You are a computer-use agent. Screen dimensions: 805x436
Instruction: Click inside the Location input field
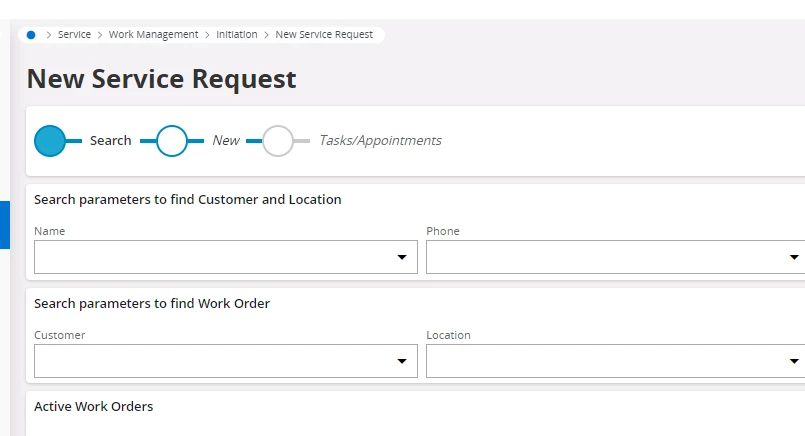point(616,361)
